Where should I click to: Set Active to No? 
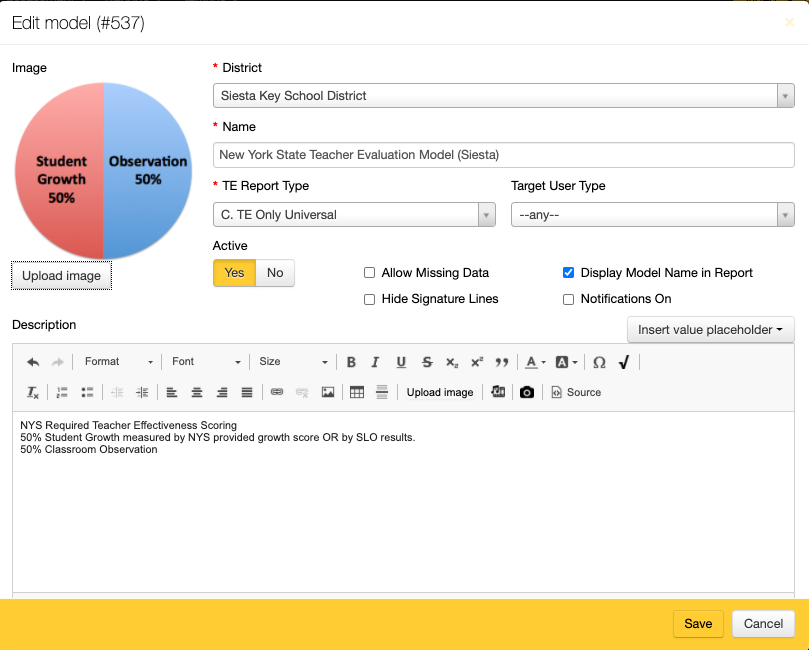point(275,273)
